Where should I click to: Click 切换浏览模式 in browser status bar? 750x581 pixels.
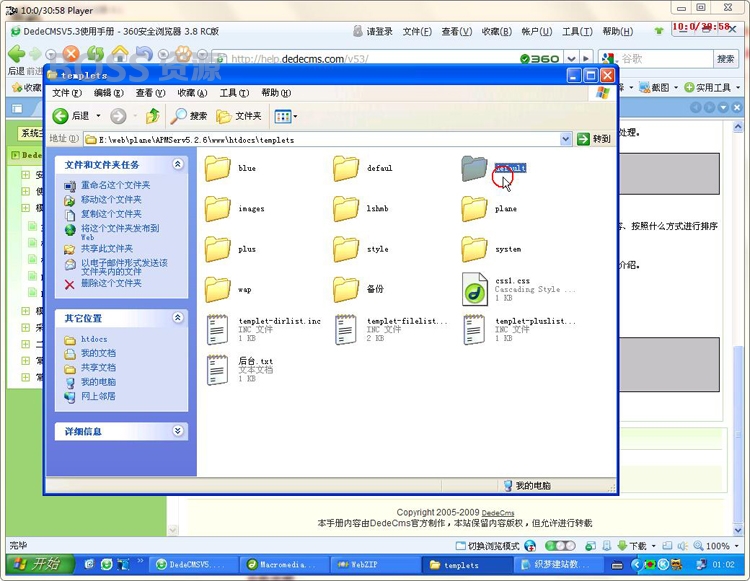tap(487, 546)
